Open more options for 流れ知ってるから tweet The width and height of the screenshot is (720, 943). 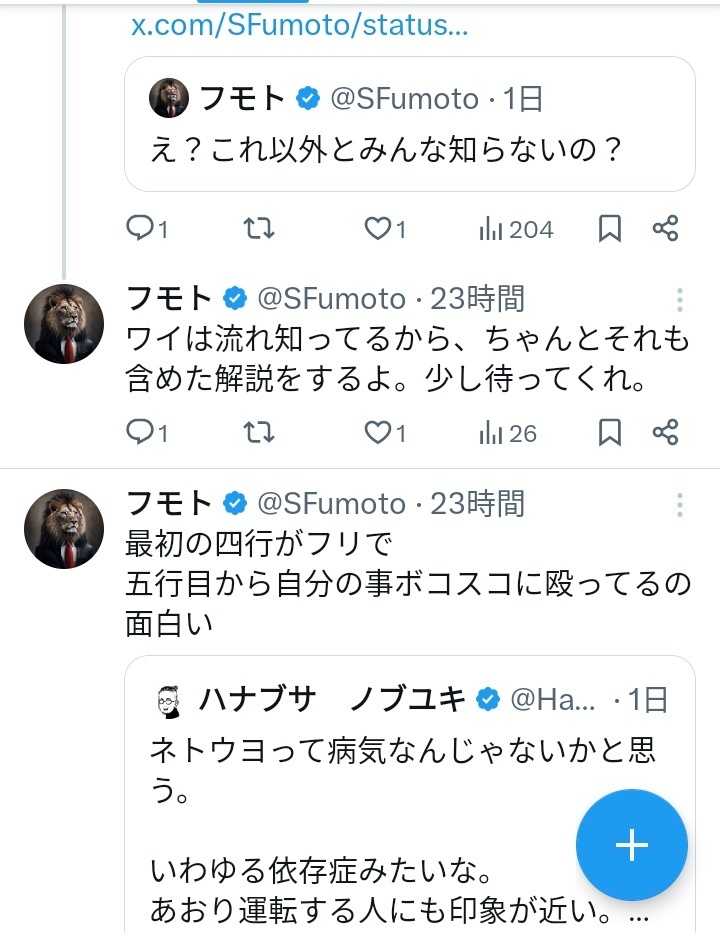coord(680,300)
